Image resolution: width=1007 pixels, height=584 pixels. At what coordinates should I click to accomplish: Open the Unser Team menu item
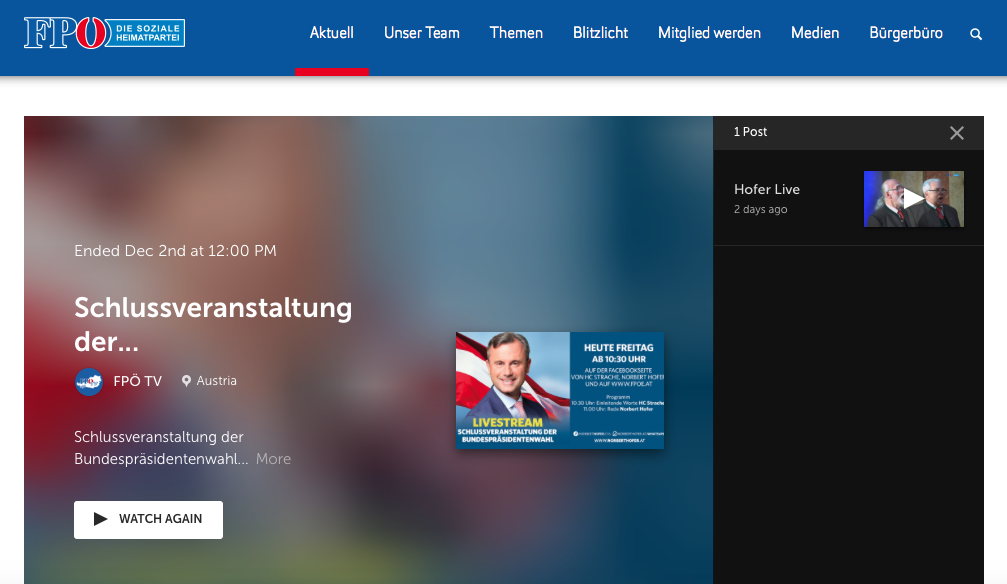click(421, 33)
